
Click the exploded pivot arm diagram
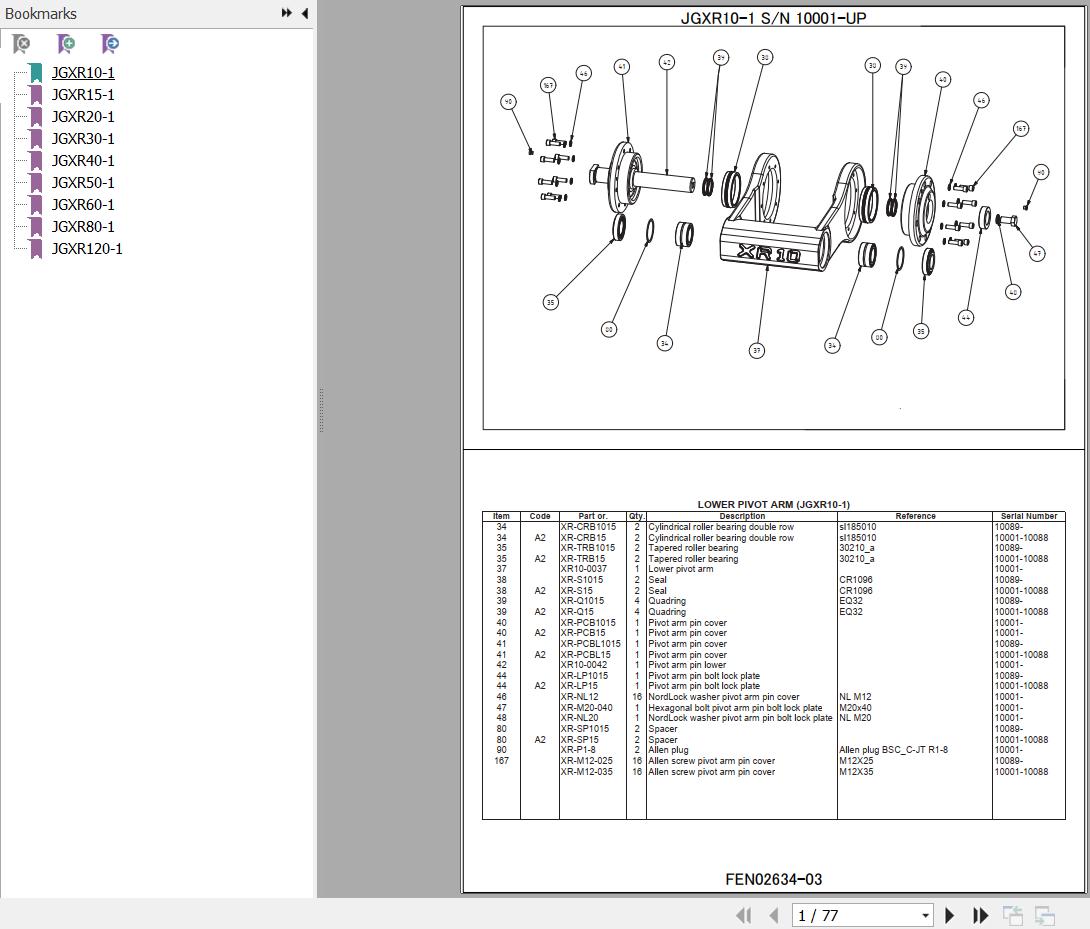tap(773, 228)
